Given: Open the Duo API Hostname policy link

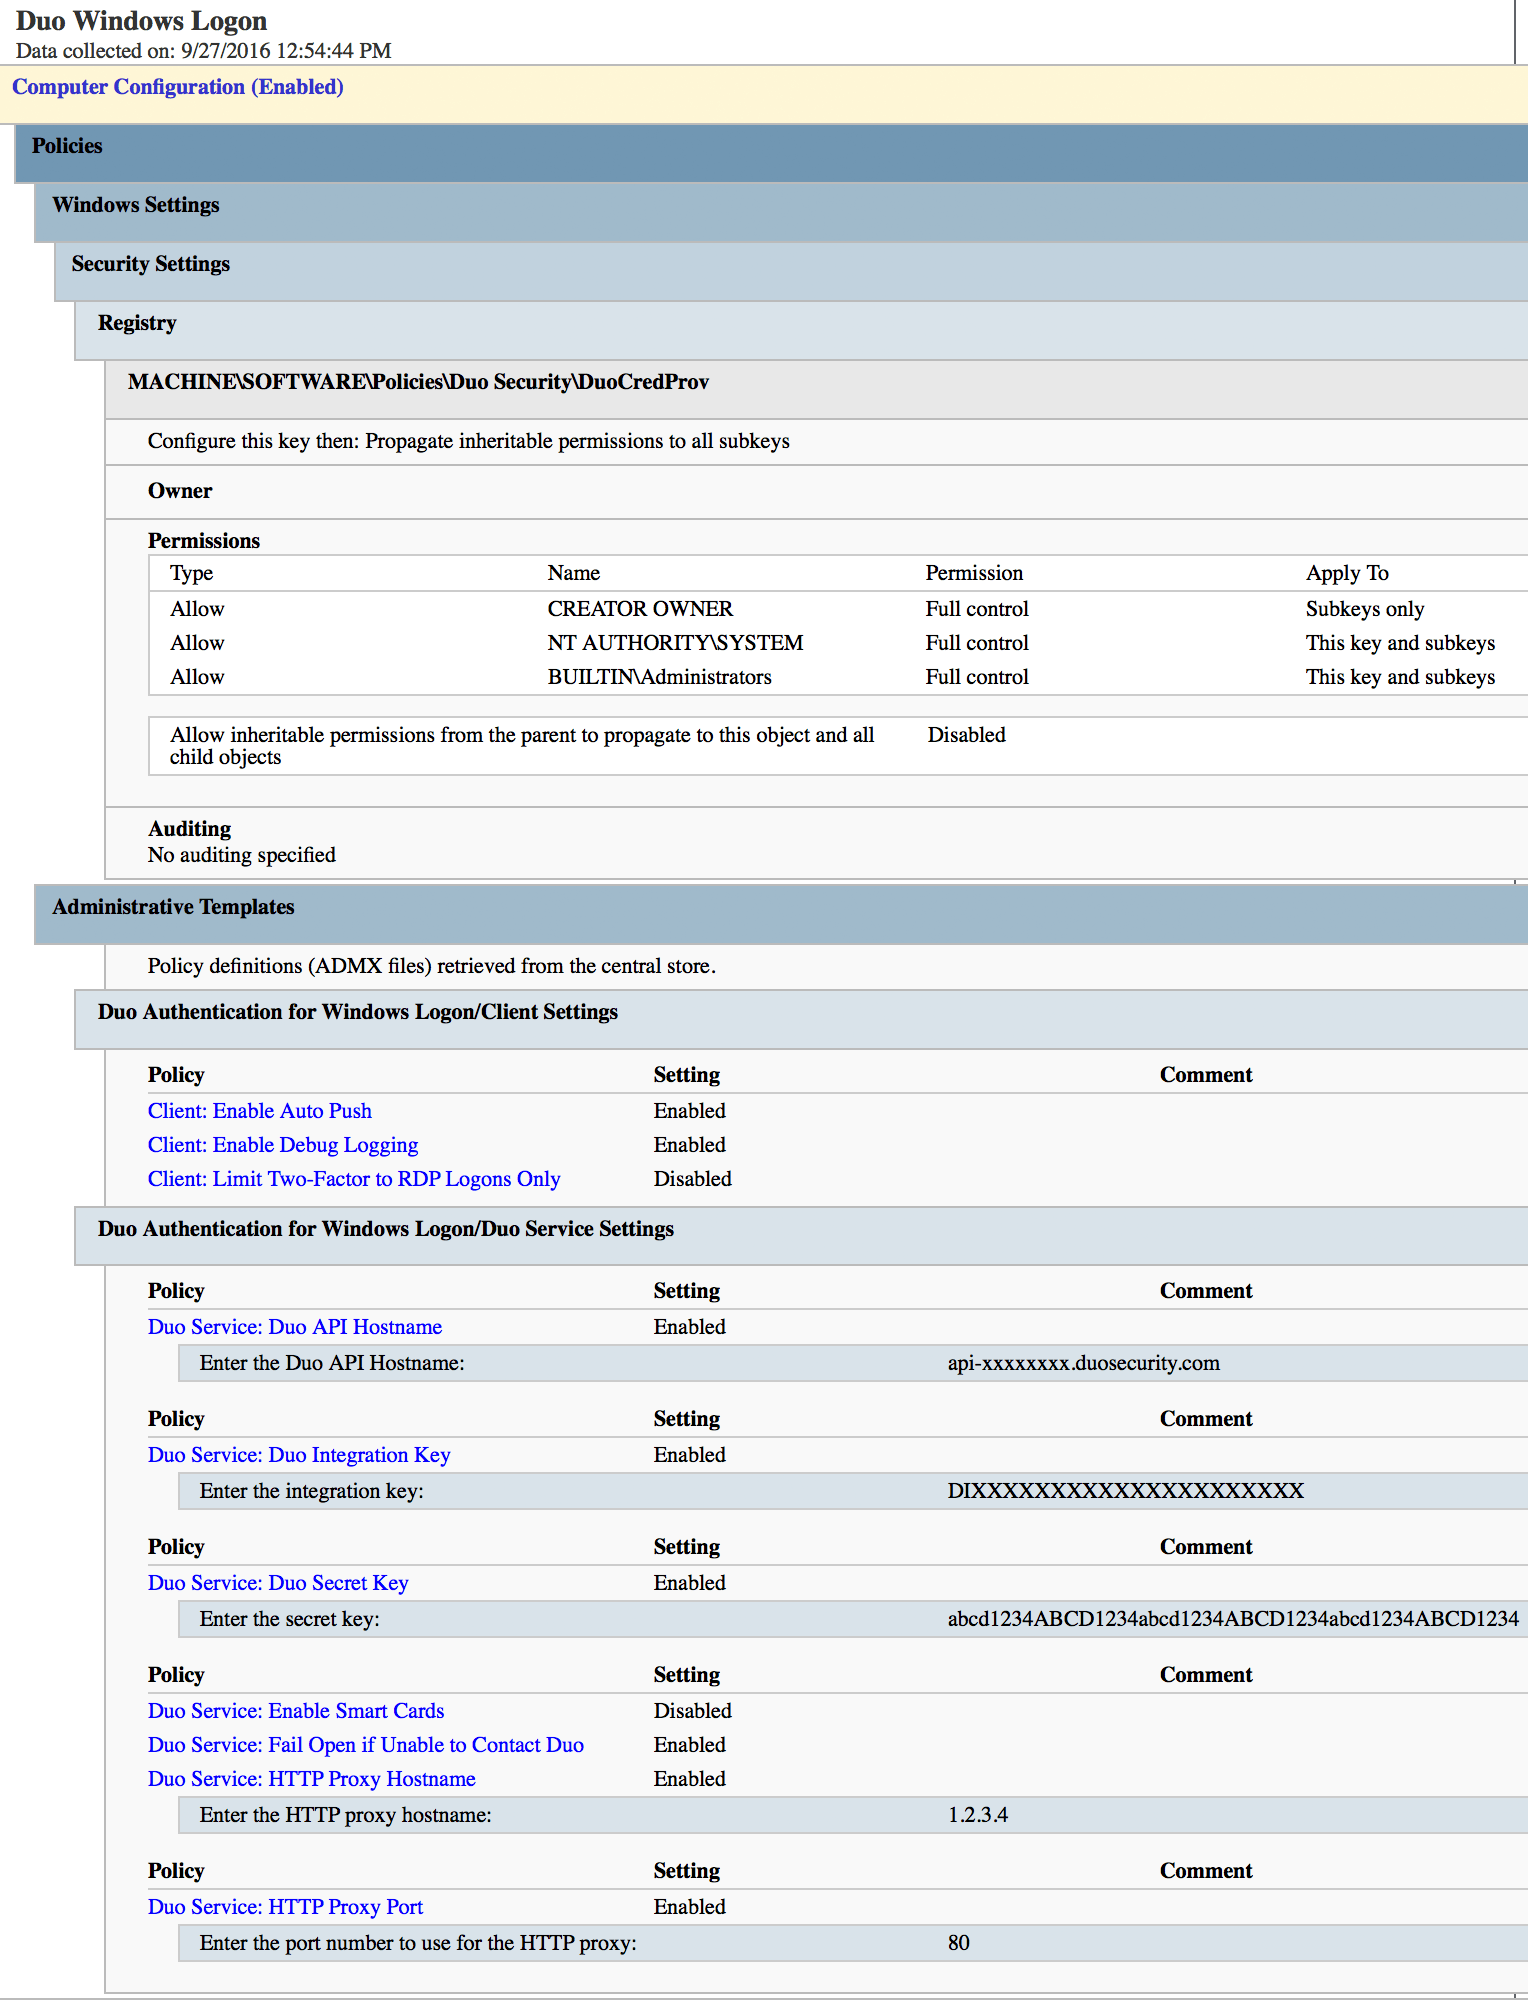Looking at the screenshot, I should tap(294, 1327).
